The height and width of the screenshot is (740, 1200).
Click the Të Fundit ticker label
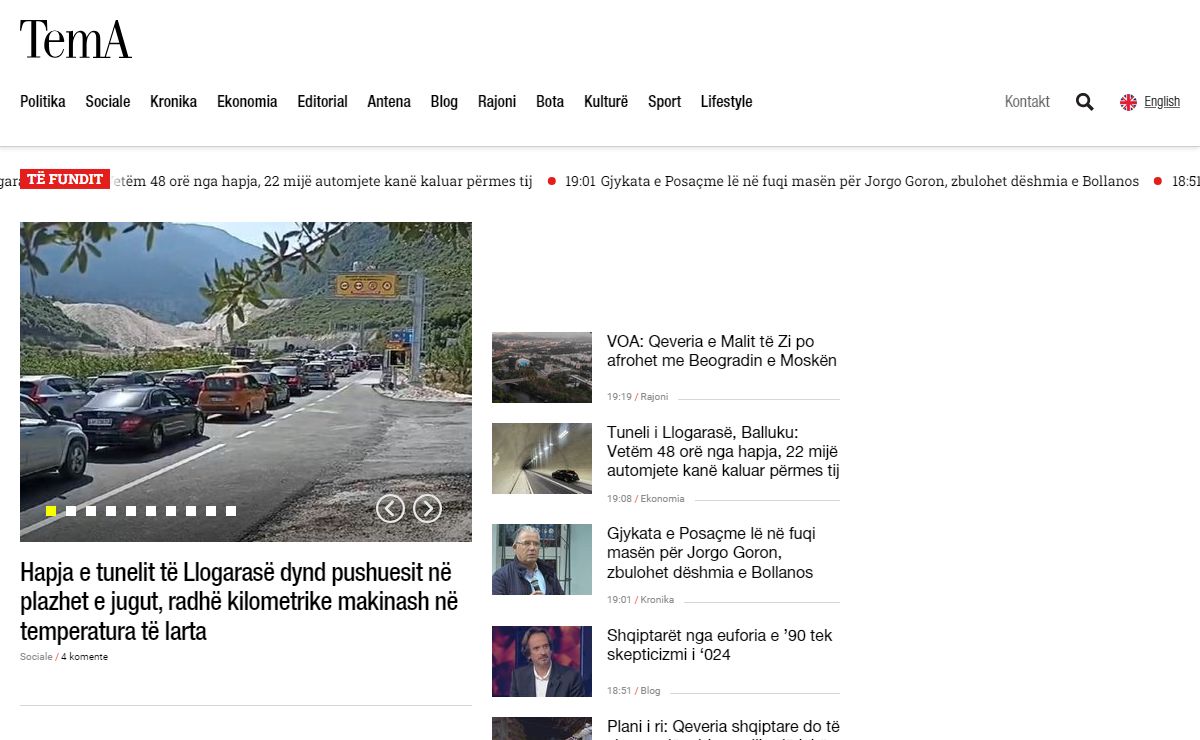click(x=65, y=179)
